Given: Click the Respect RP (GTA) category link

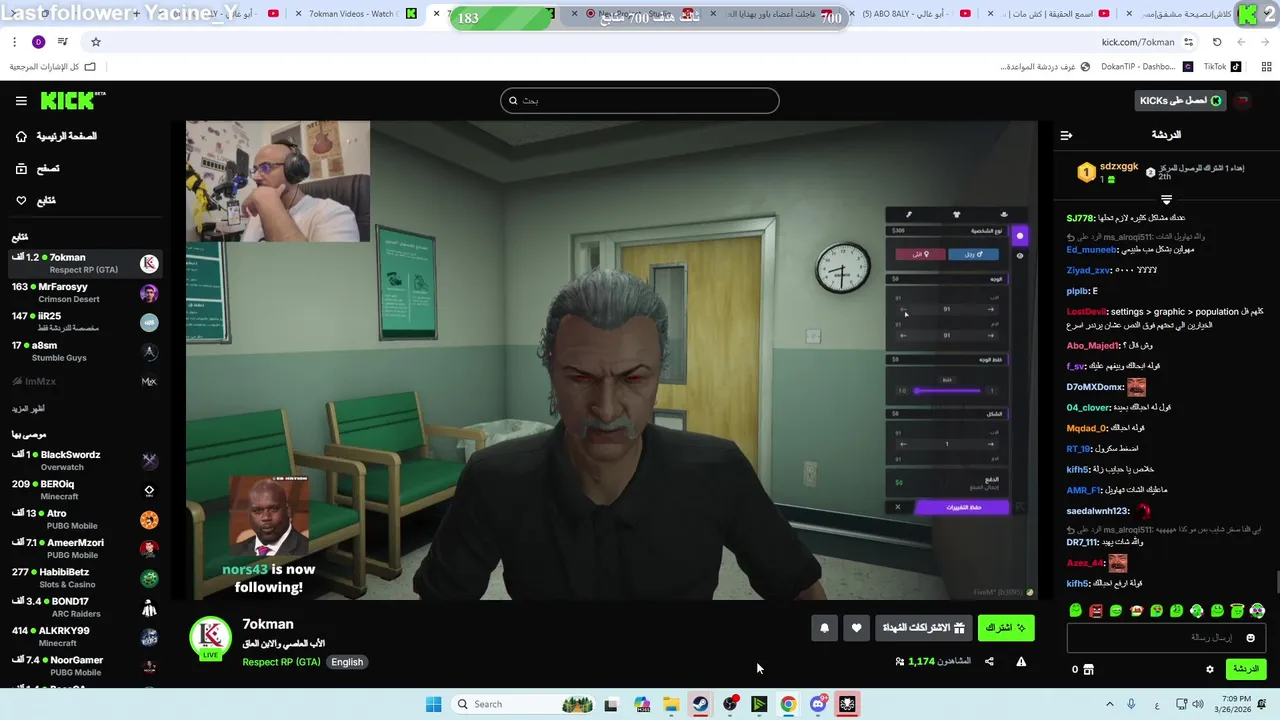Looking at the screenshot, I should click(x=281, y=662).
